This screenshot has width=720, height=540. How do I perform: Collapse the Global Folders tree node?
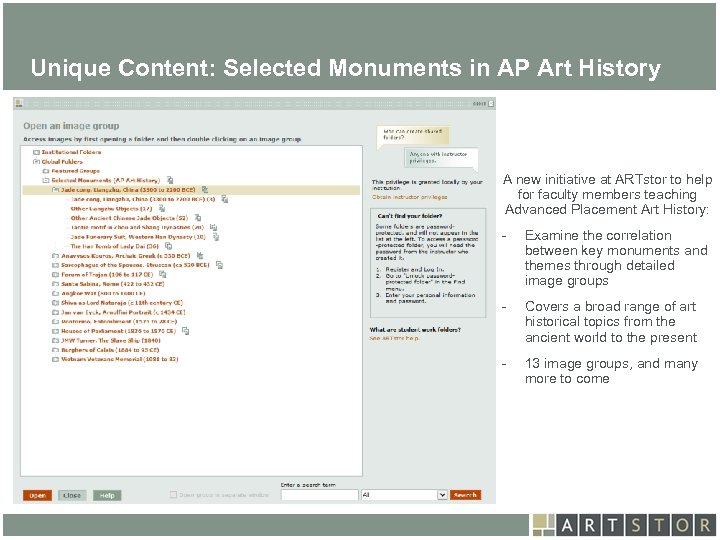tap(36, 161)
